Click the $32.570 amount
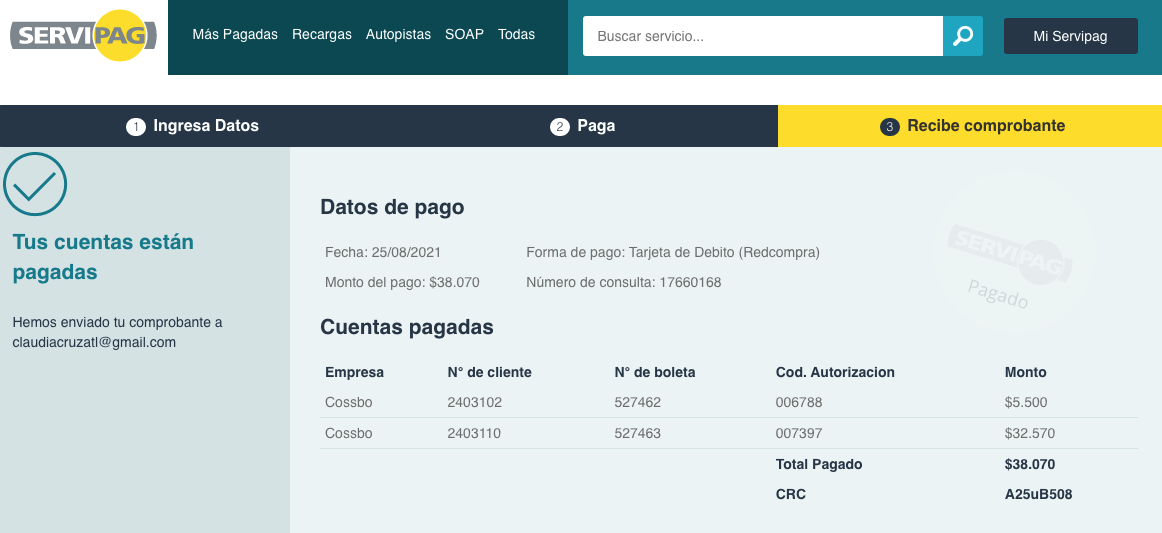Viewport: 1162px width, 533px height. (x=1029, y=433)
